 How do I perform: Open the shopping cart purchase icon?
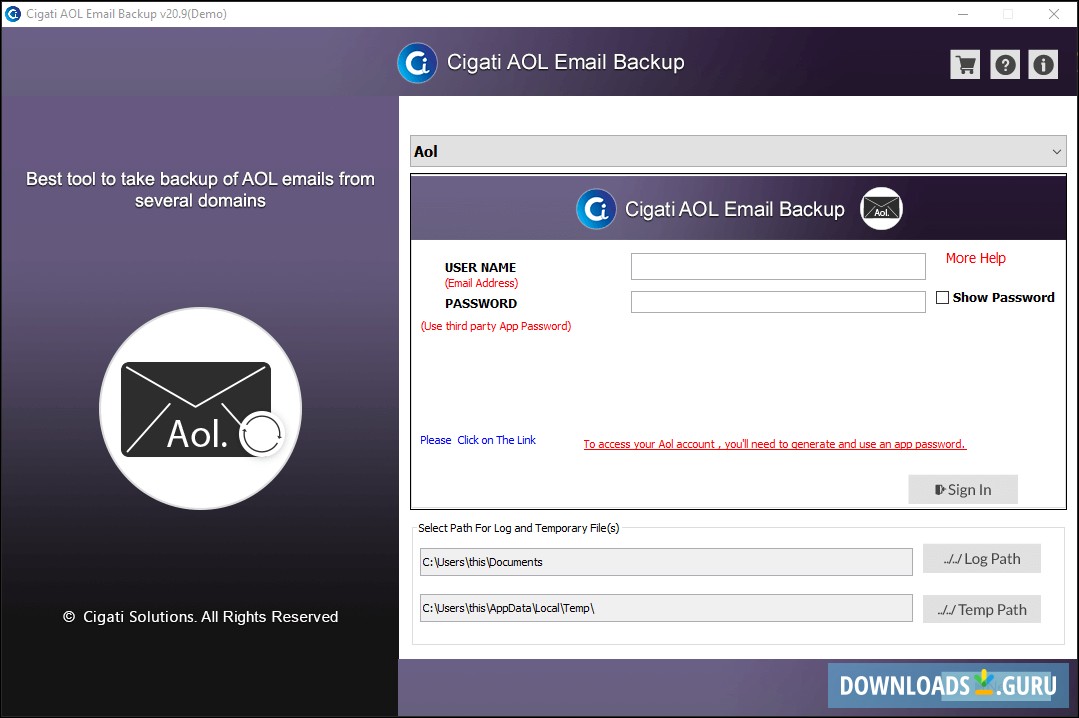pyautogui.click(x=965, y=65)
